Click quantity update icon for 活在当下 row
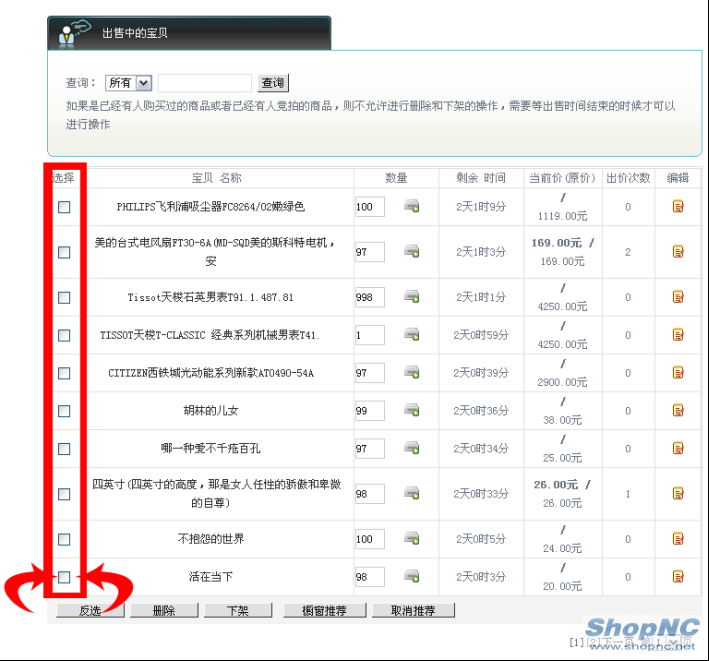The height and width of the screenshot is (661, 709). [x=411, y=577]
